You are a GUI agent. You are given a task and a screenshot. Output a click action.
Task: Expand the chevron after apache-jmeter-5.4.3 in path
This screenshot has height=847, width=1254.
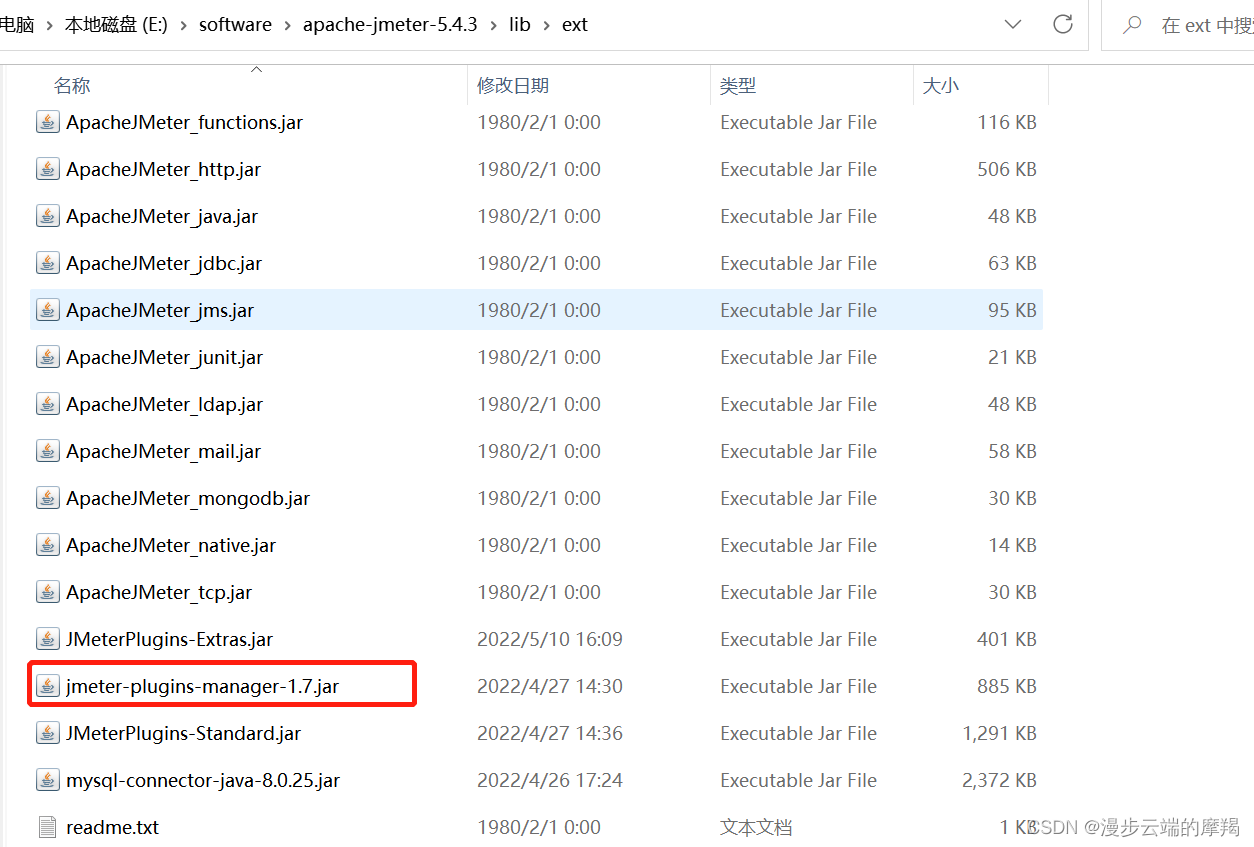click(x=493, y=25)
